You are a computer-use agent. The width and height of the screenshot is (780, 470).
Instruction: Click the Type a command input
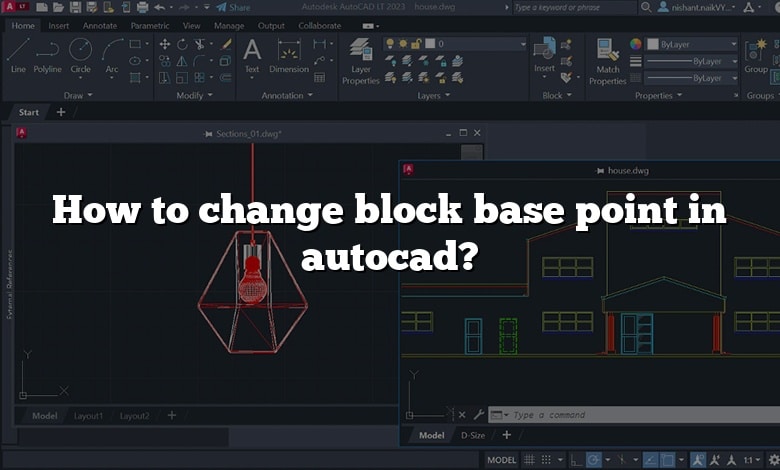[600, 415]
